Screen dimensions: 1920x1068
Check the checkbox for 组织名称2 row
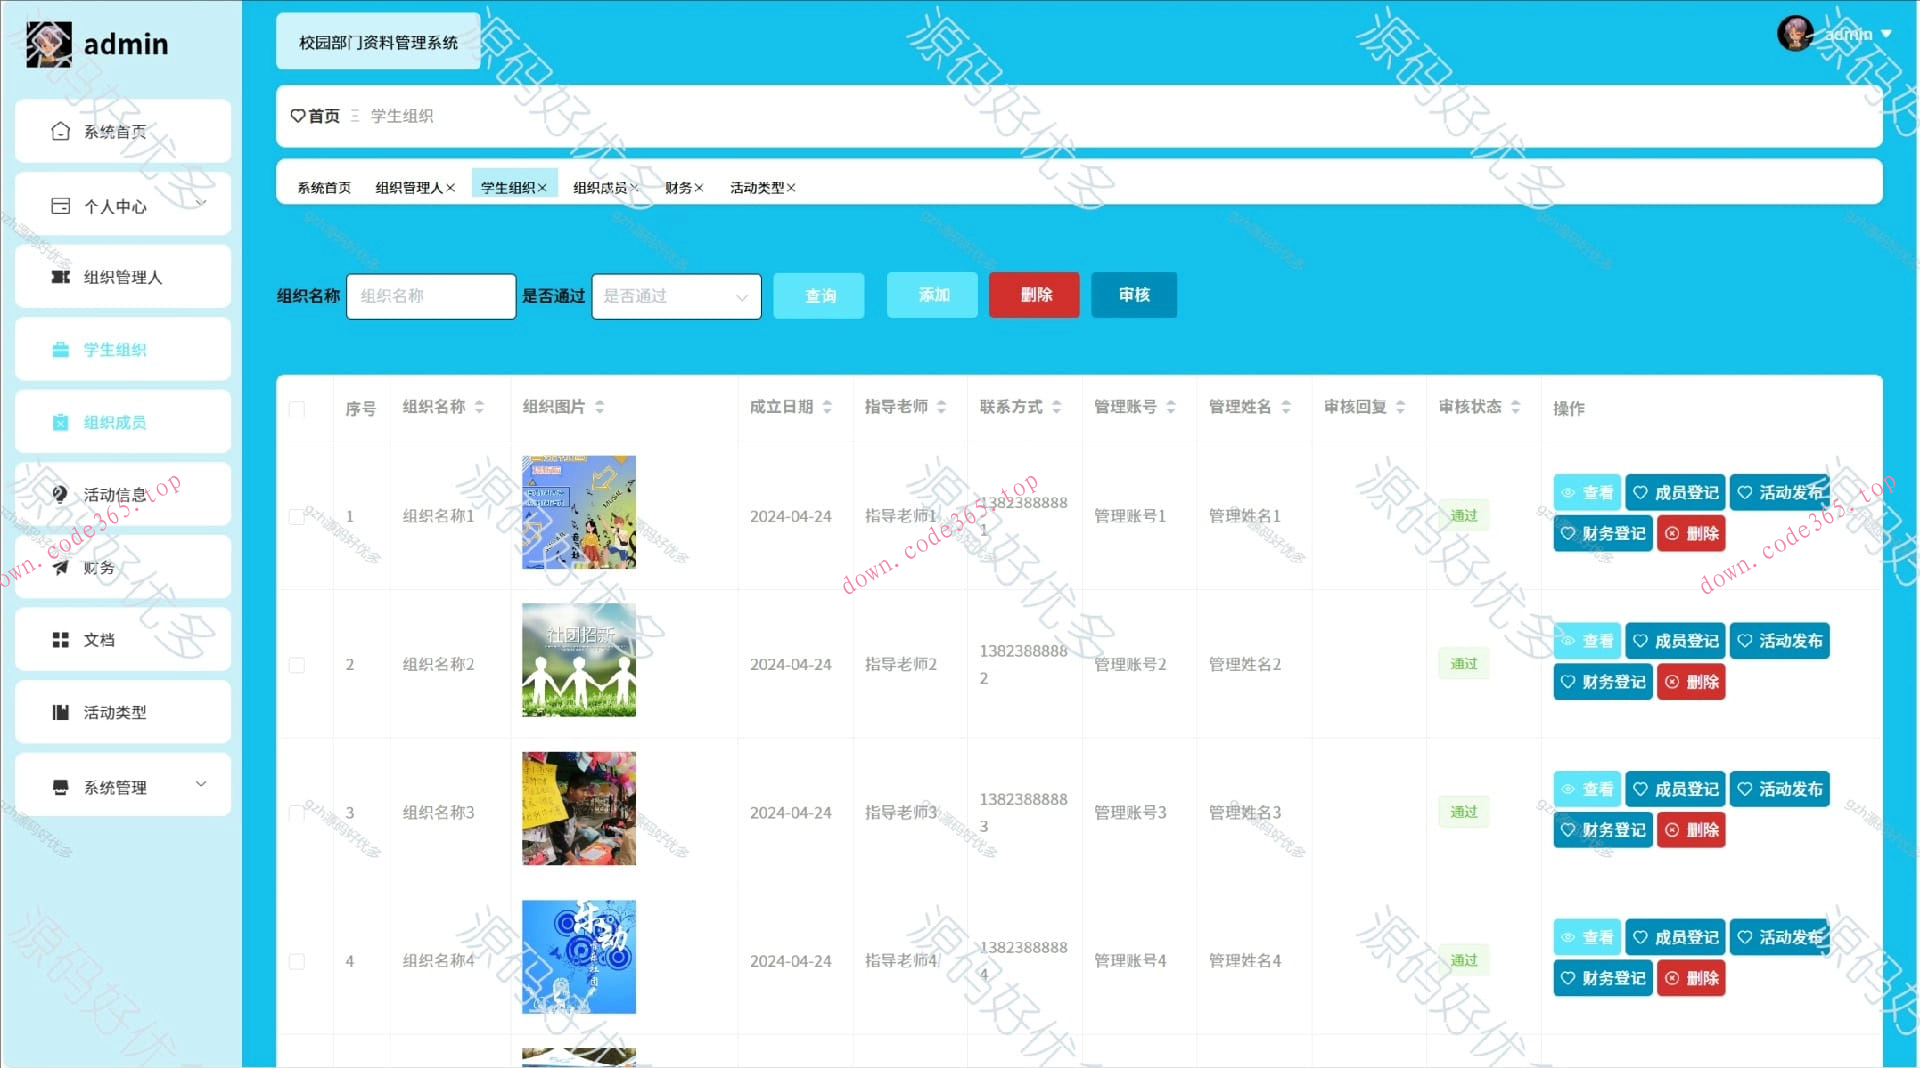[x=296, y=664]
